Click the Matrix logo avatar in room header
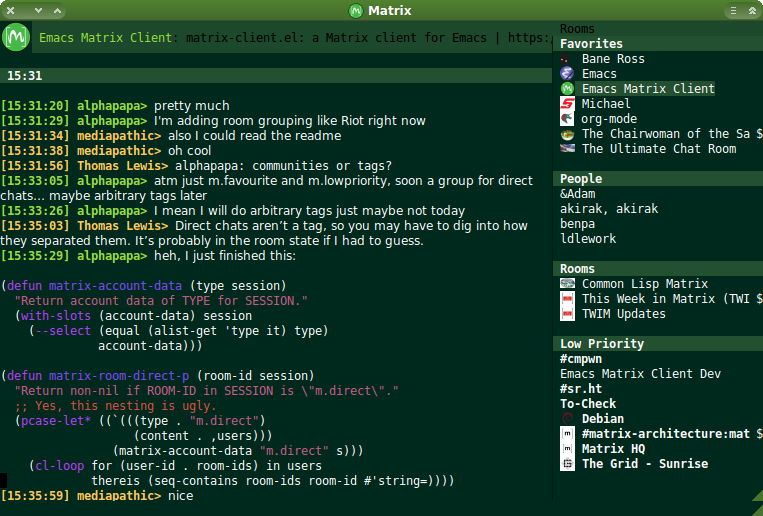The height and width of the screenshot is (516, 763). 16,37
